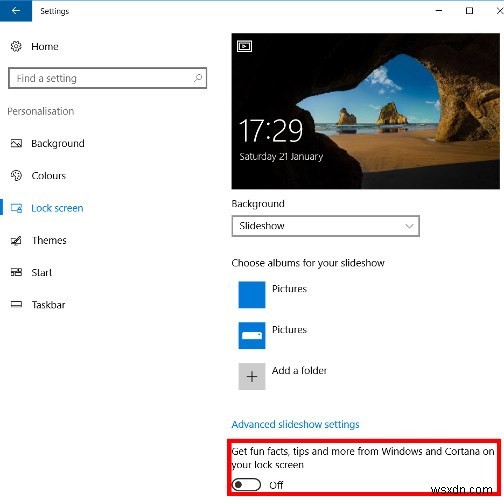Open the Background Slideshow dropdown
Viewport: 504px width, 500px height.
pyautogui.click(x=326, y=226)
